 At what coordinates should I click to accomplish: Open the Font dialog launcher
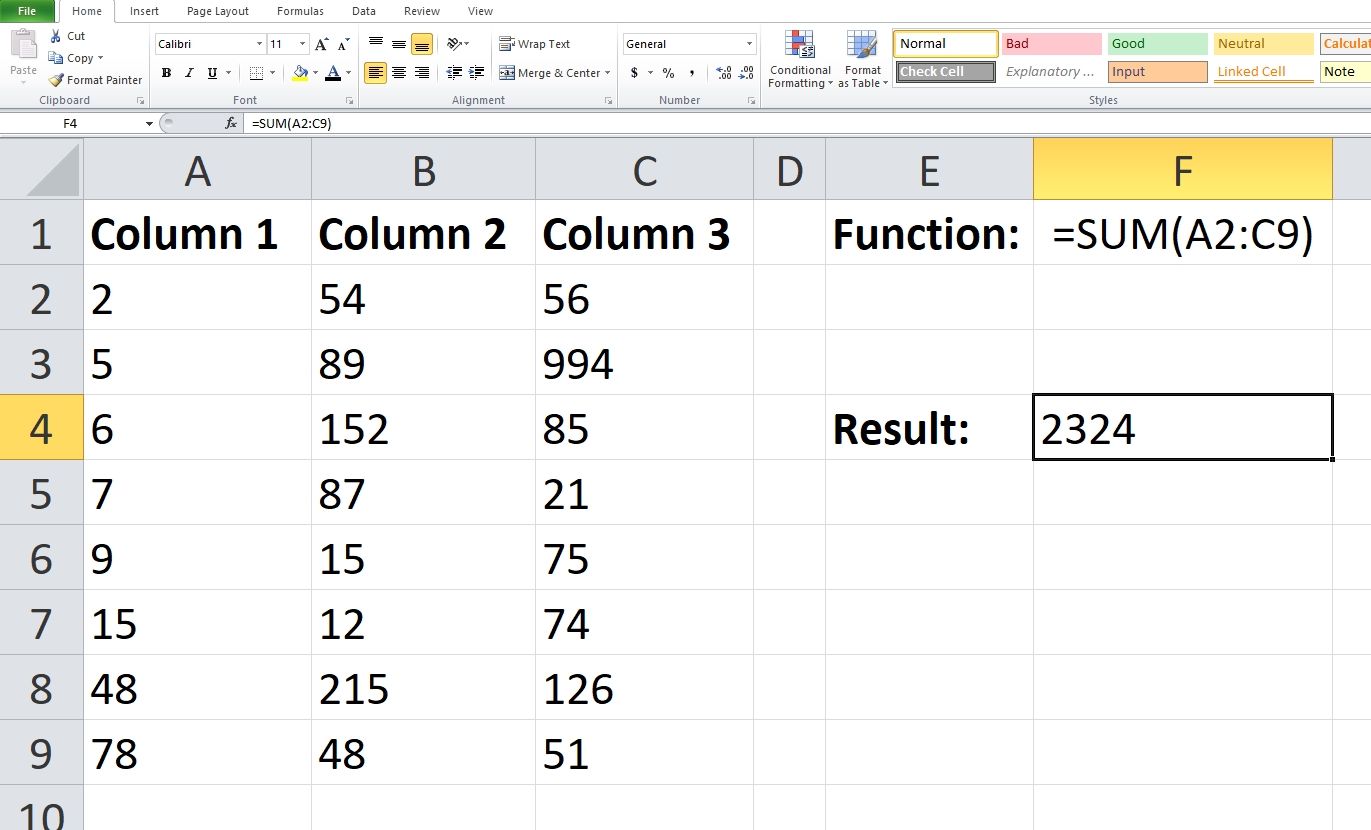[x=349, y=101]
